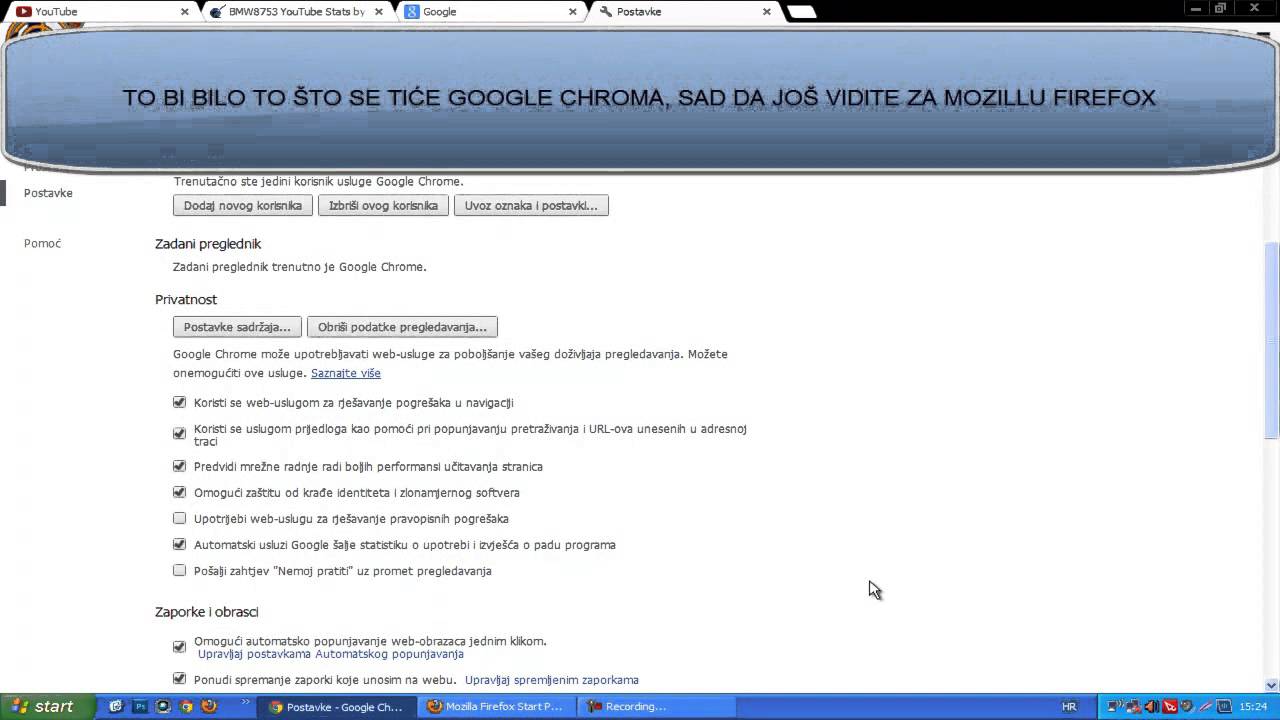
Task: Switch to the YouTube tab
Action: 100,12
